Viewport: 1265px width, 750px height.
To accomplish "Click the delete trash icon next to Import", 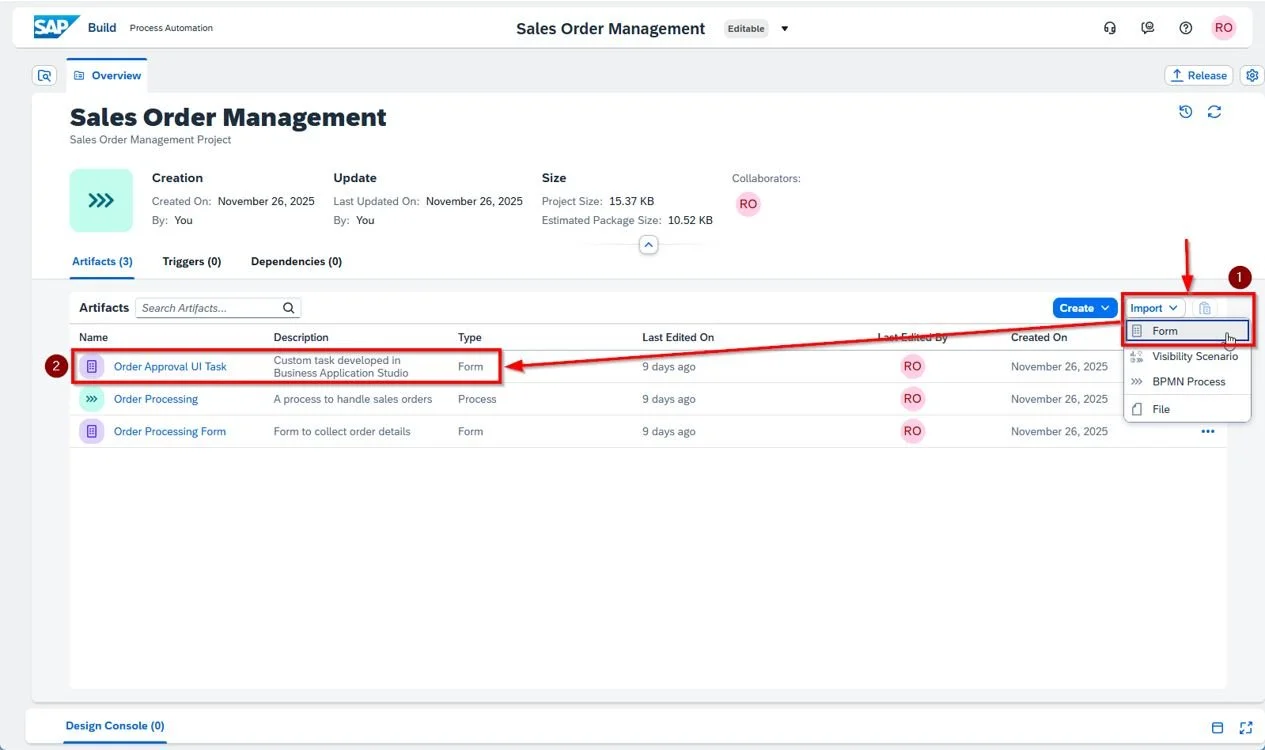I will point(1205,308).
